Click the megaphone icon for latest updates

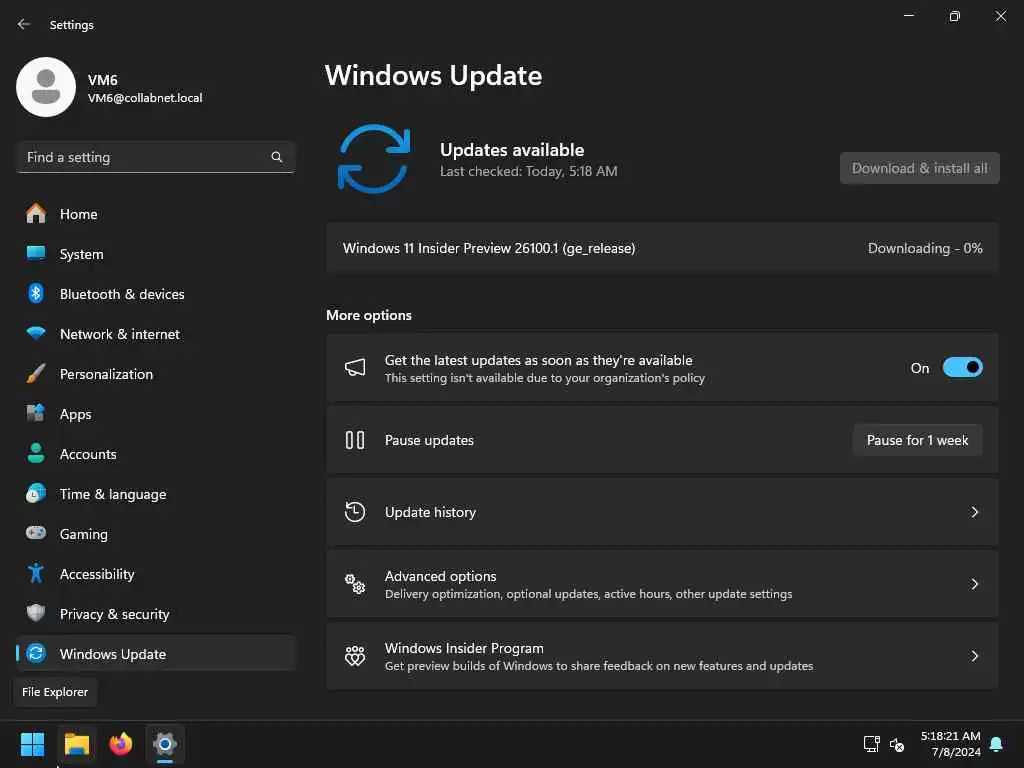tap(355, 367)
